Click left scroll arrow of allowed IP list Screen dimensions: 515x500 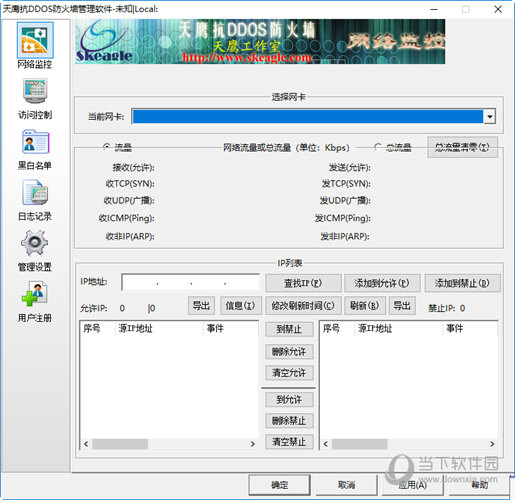tap(86, 444)
